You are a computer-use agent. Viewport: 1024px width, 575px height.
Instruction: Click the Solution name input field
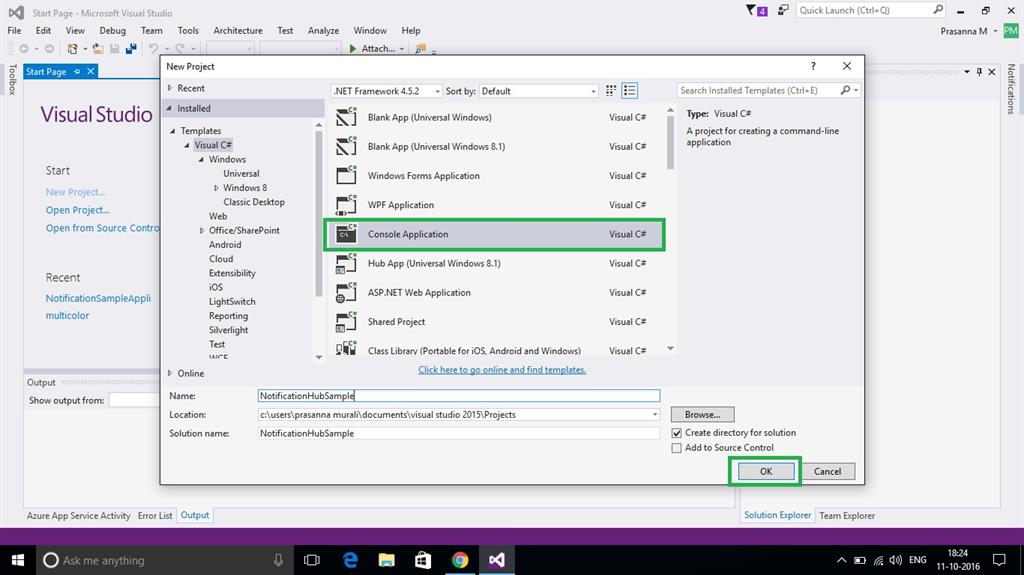458,433
